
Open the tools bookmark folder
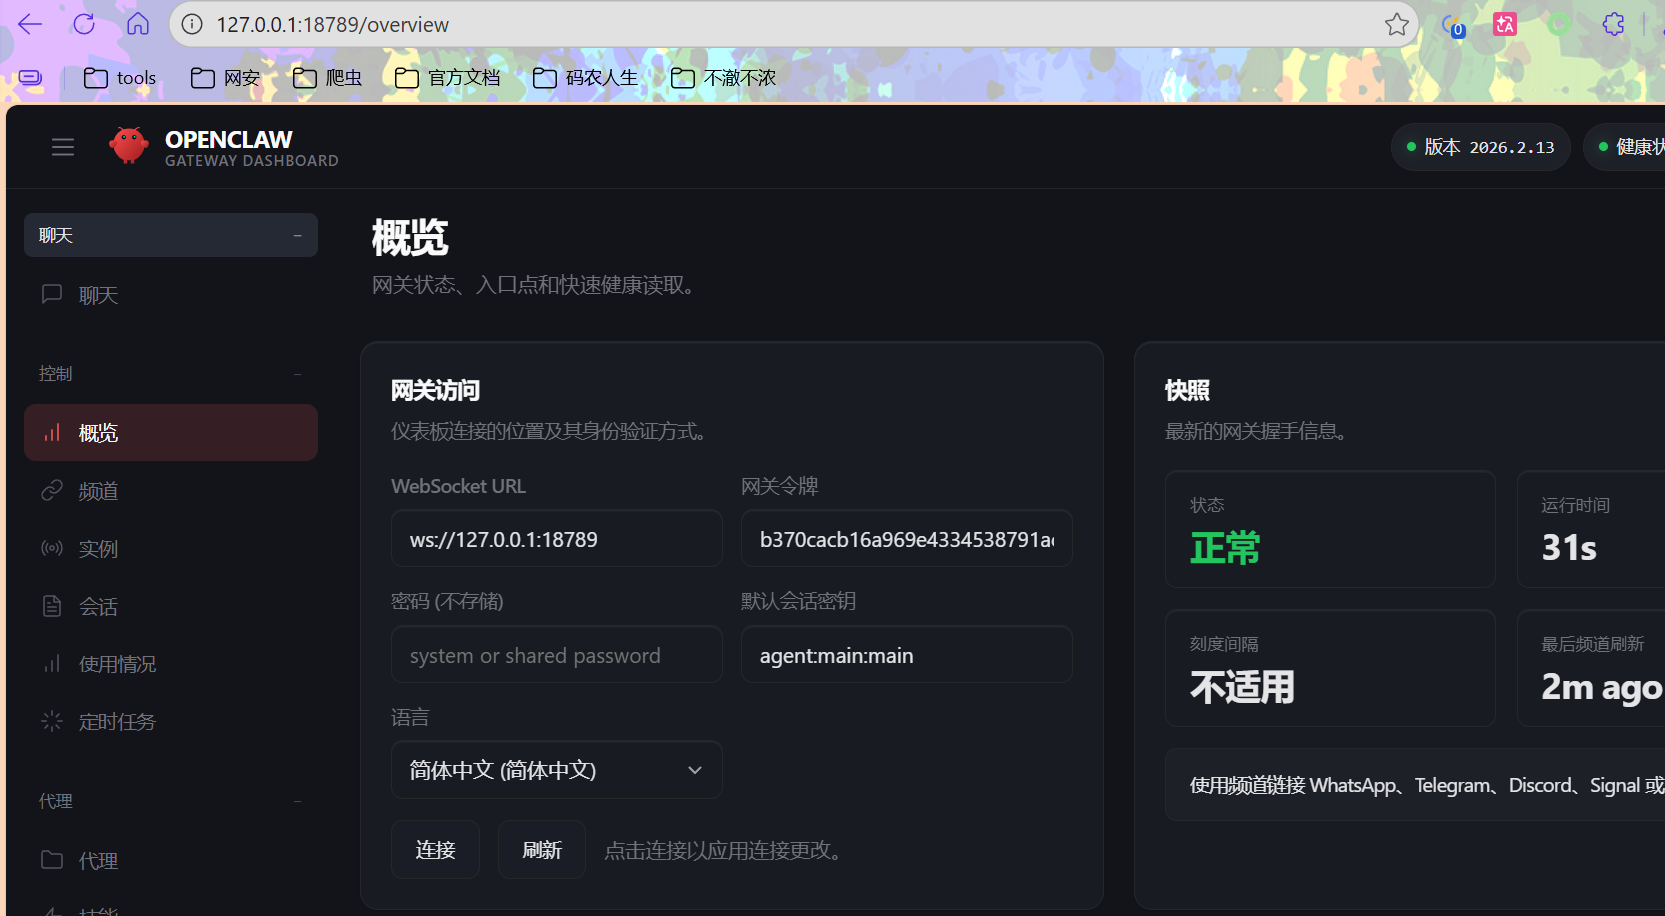coord(120,77)
